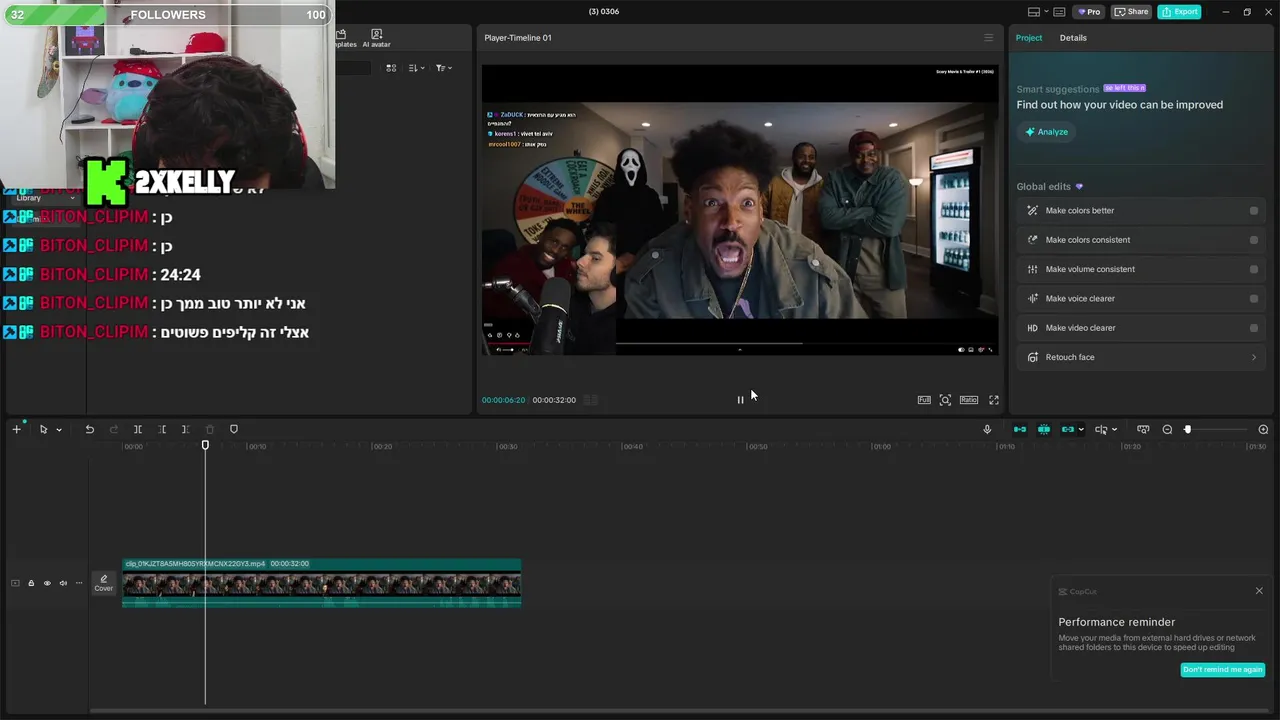
Task: Enable Make colors consistent checkbox
Action: 1254,240
